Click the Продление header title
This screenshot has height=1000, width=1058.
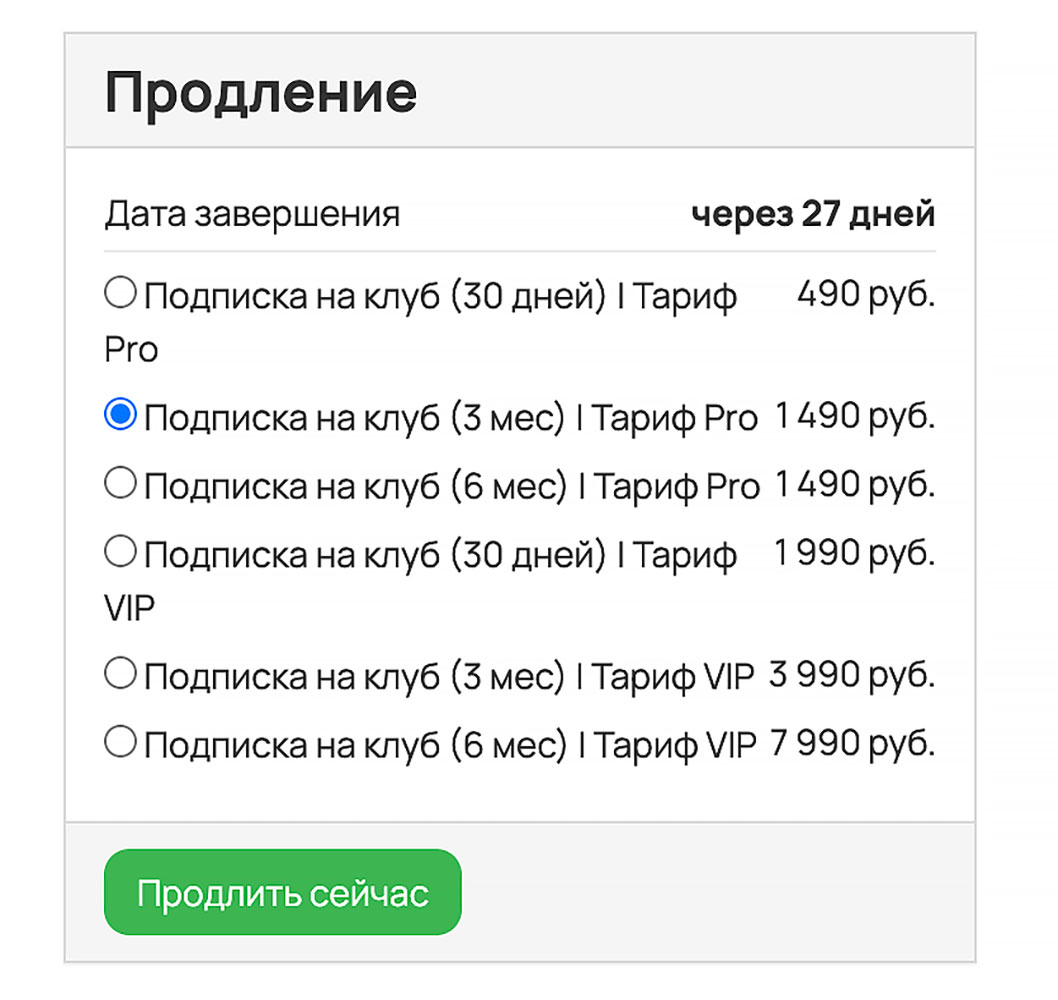pyautogui.click(x=263, y=91)
